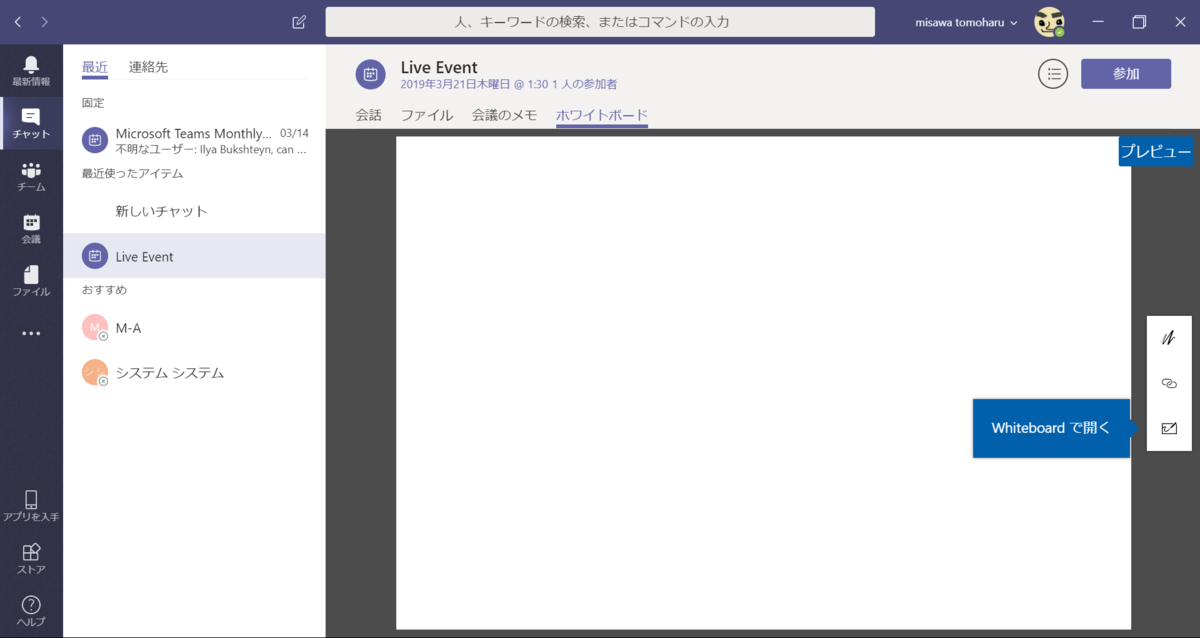Click the user profile avatar picture
Screen dimensions: 1200x638
pos(1049,22)
